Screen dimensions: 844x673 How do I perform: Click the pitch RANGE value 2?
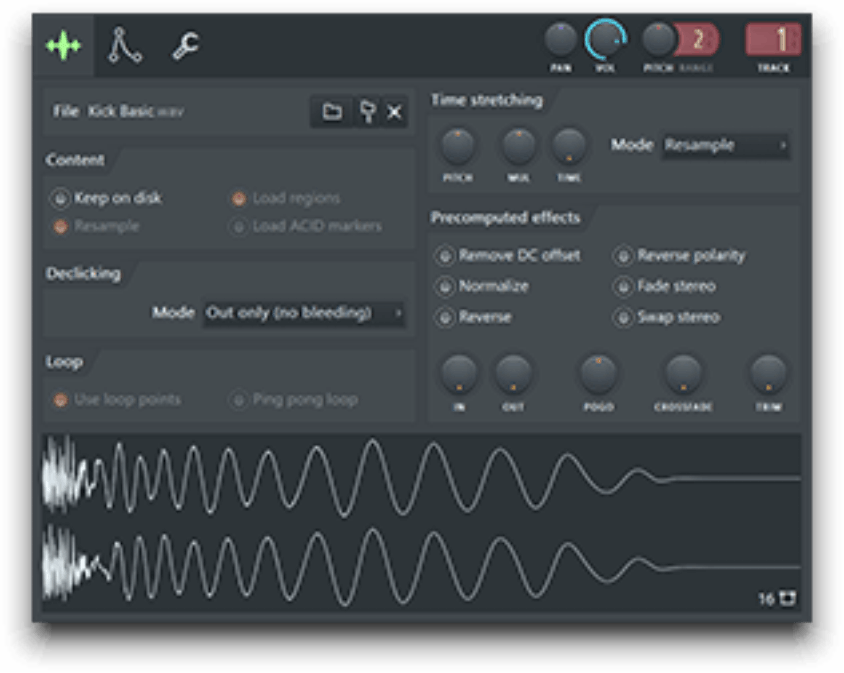click(697, 39)
